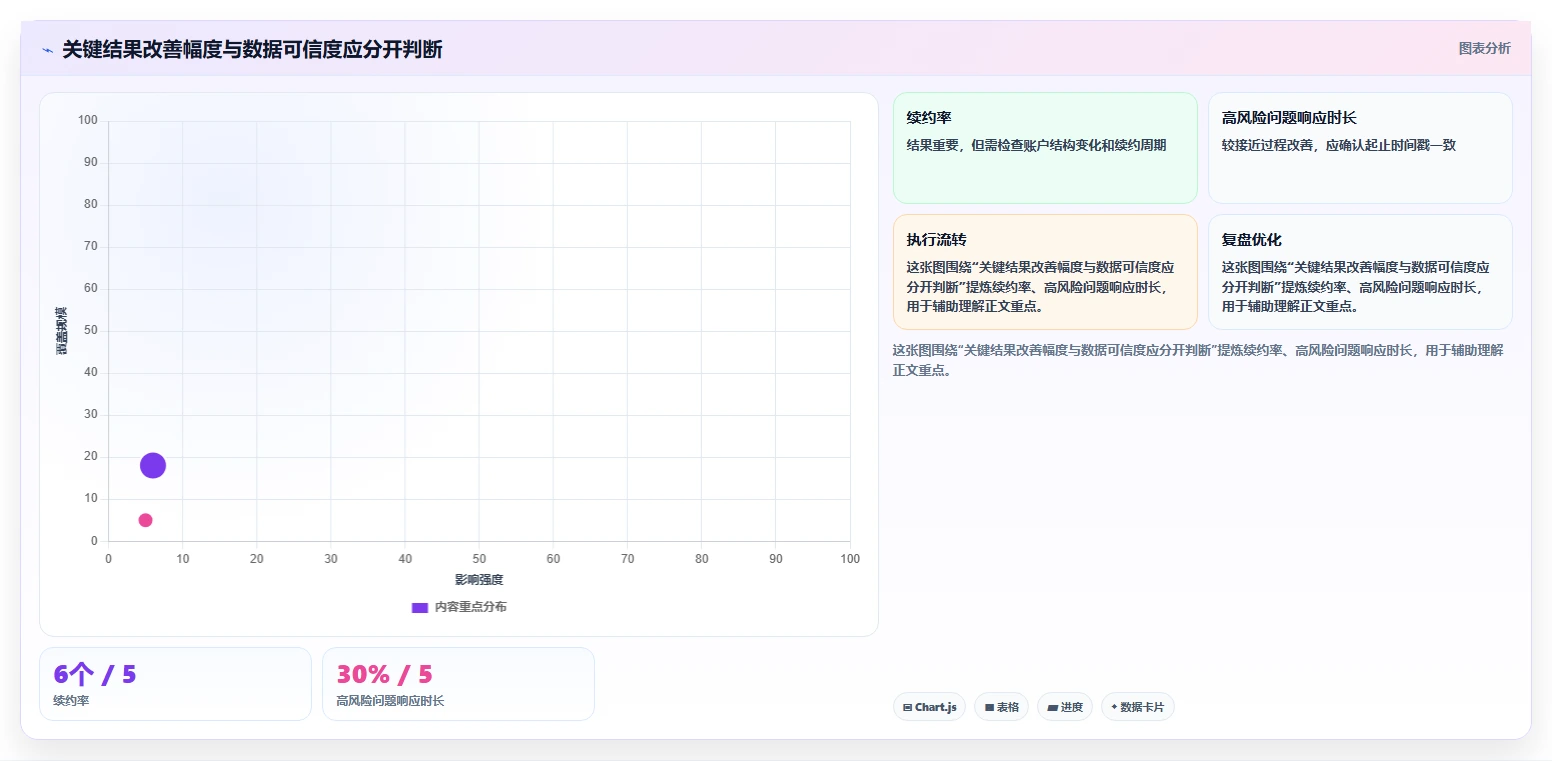The width and height of the screenshot is (1552, 761).
Task: Click the 影响强度 x-axis title
Action: 479,580
